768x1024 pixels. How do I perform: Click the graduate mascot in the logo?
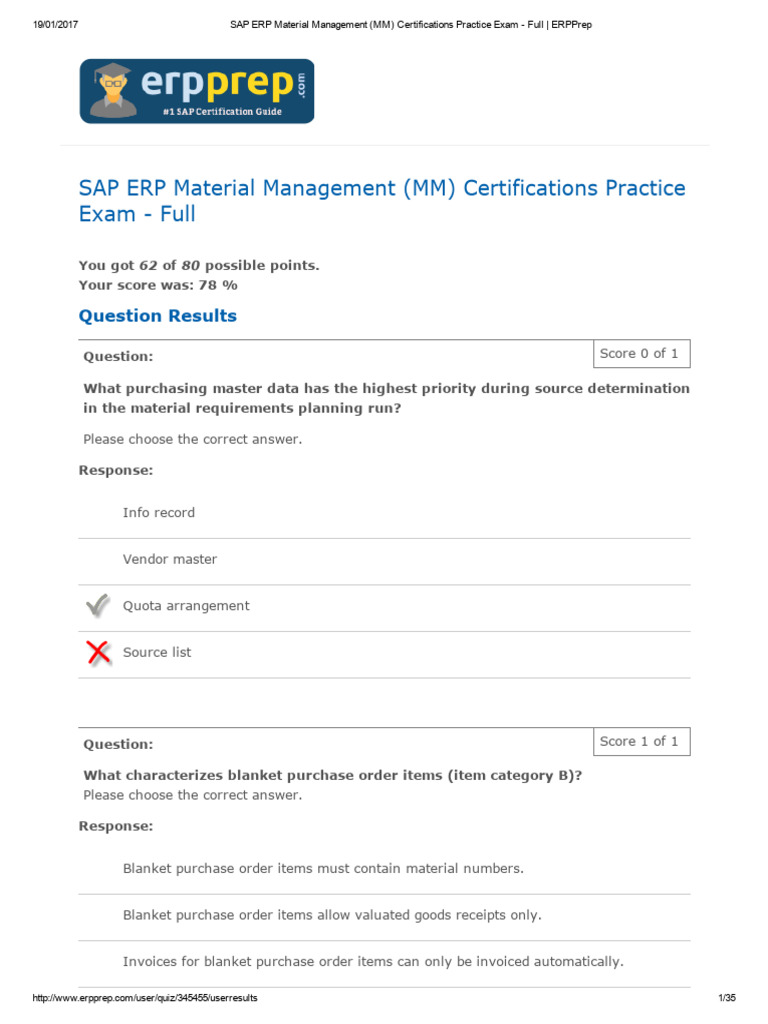pos(111,90)
